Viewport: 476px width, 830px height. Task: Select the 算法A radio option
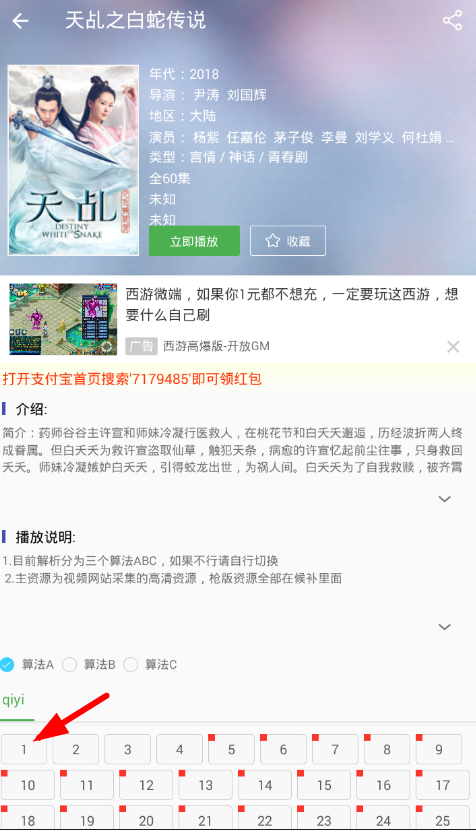pyautogui.click(x=7, y=664)
